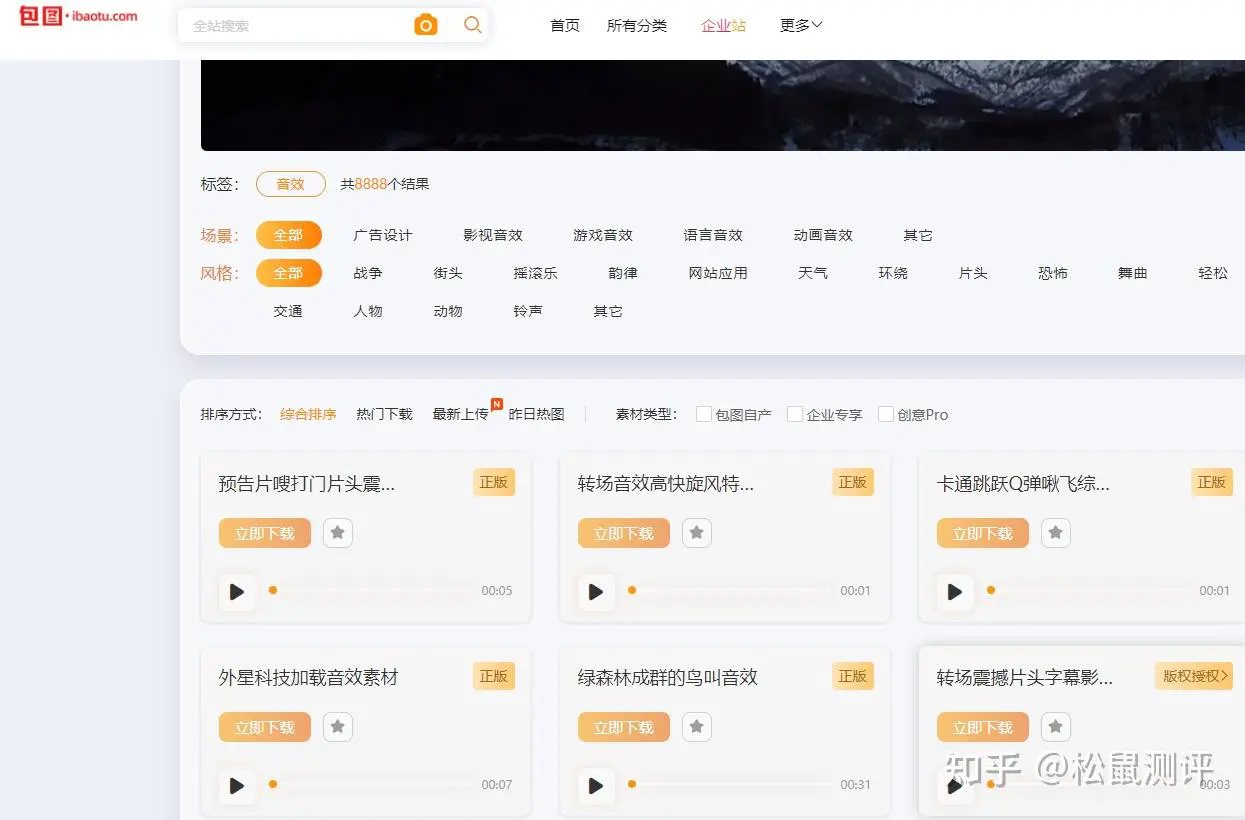
Task: Filter style by 战争
Action: (x=368, y=273)
